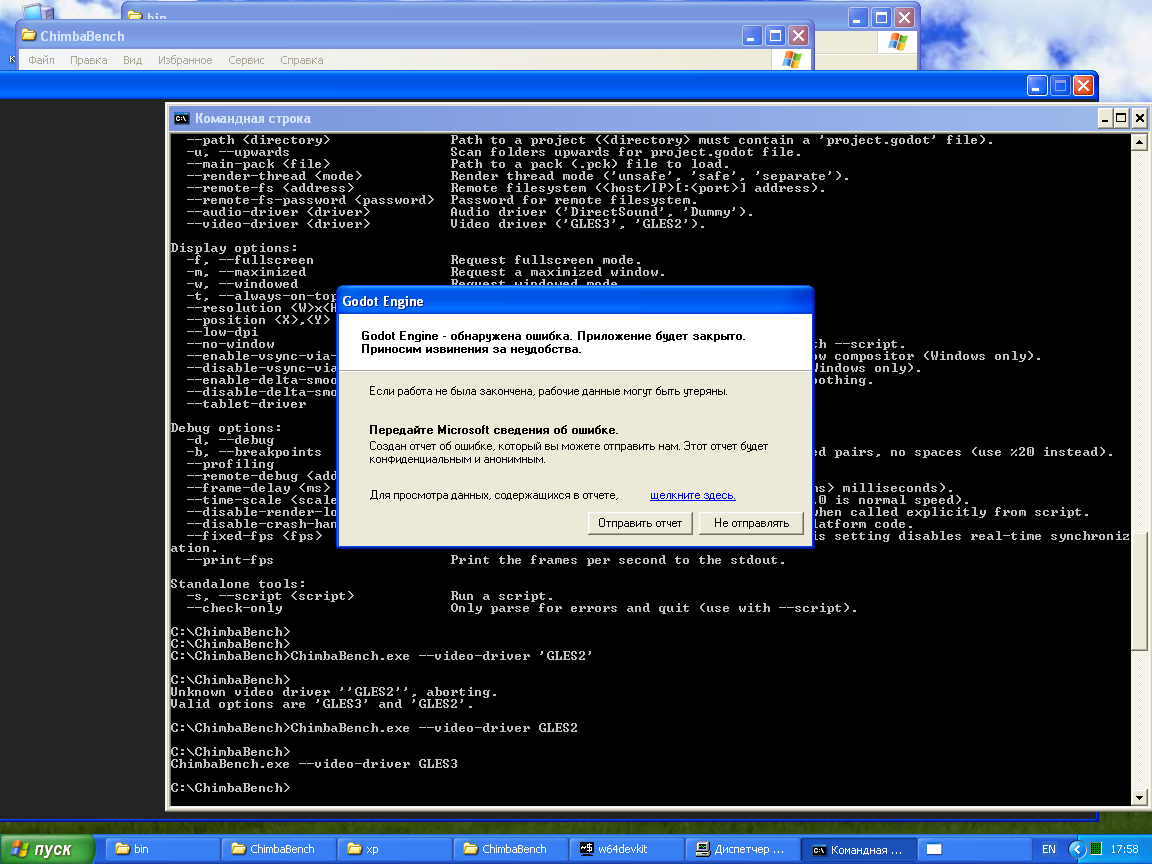Click the EN language indicator in tray
Screen dimensions: 1152x864
click(1048, 849)
